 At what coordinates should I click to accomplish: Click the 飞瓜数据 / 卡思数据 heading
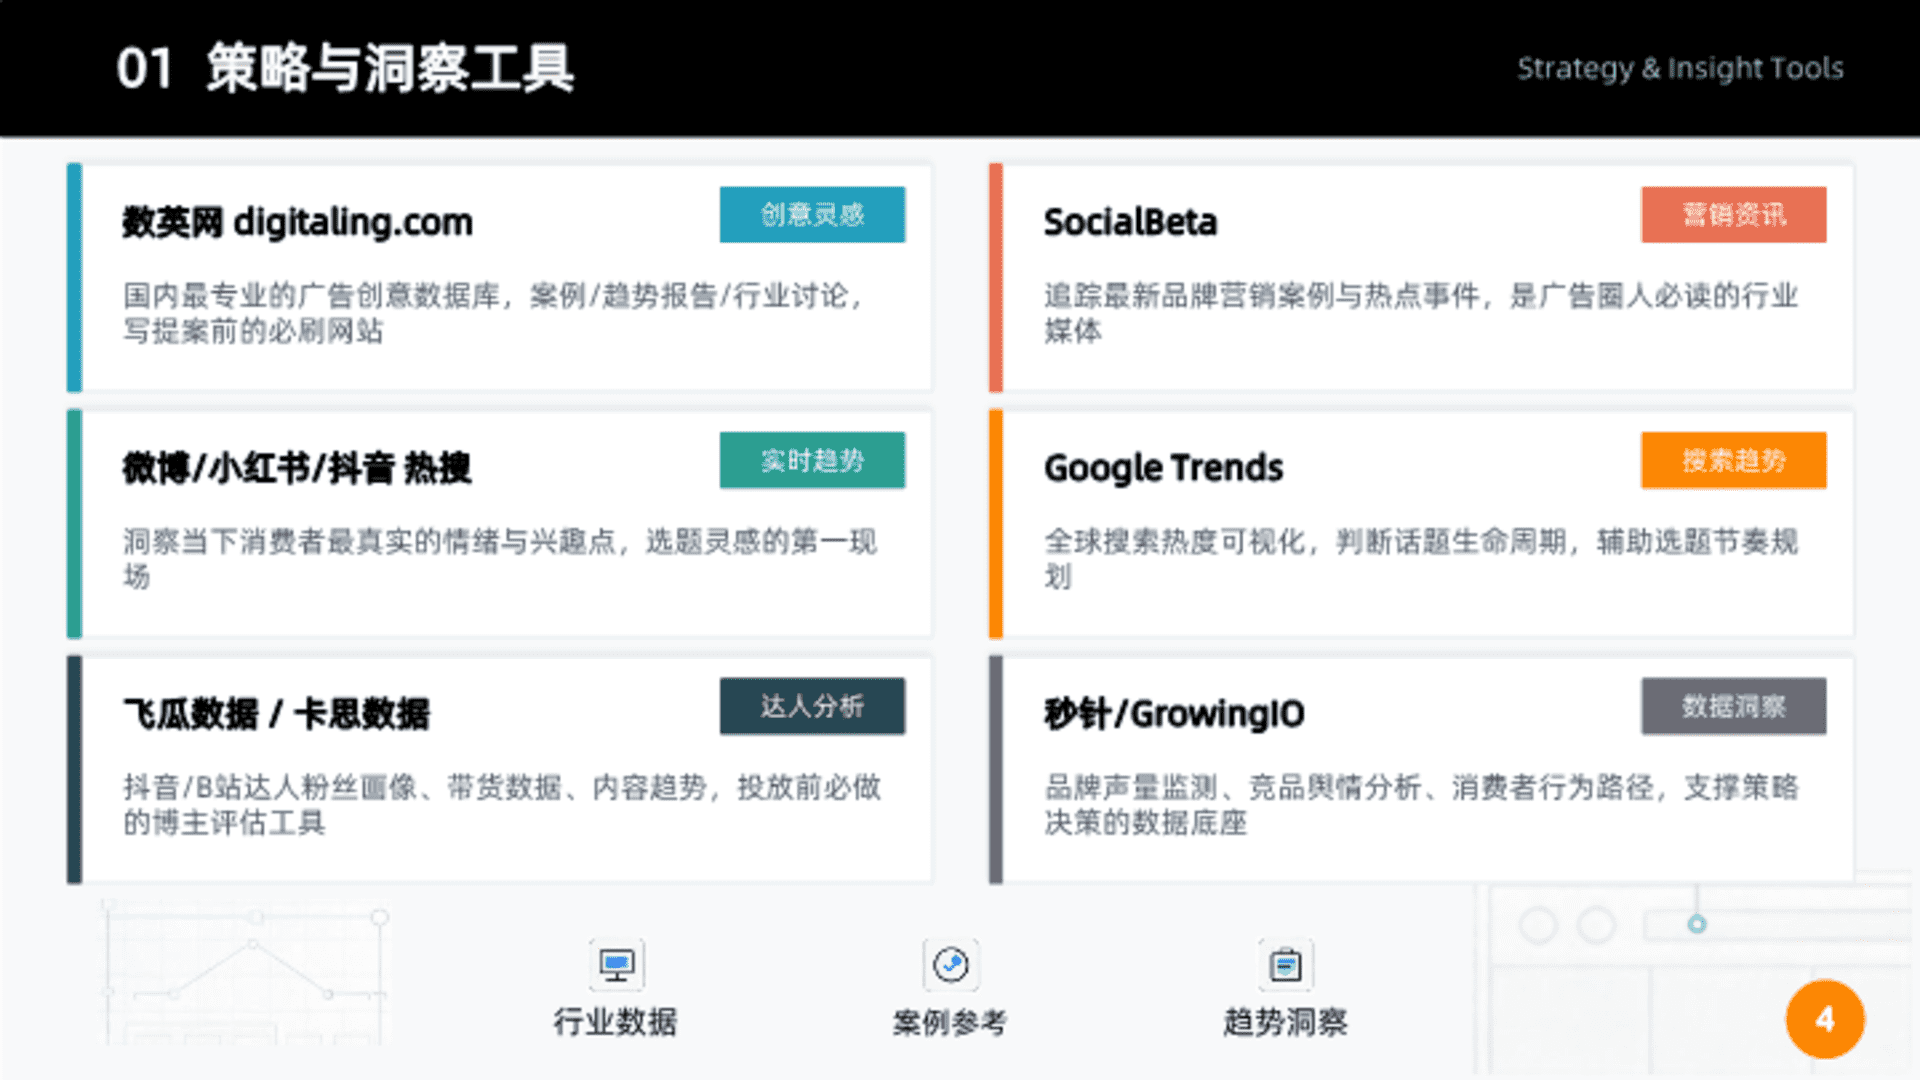click(276, 714)
